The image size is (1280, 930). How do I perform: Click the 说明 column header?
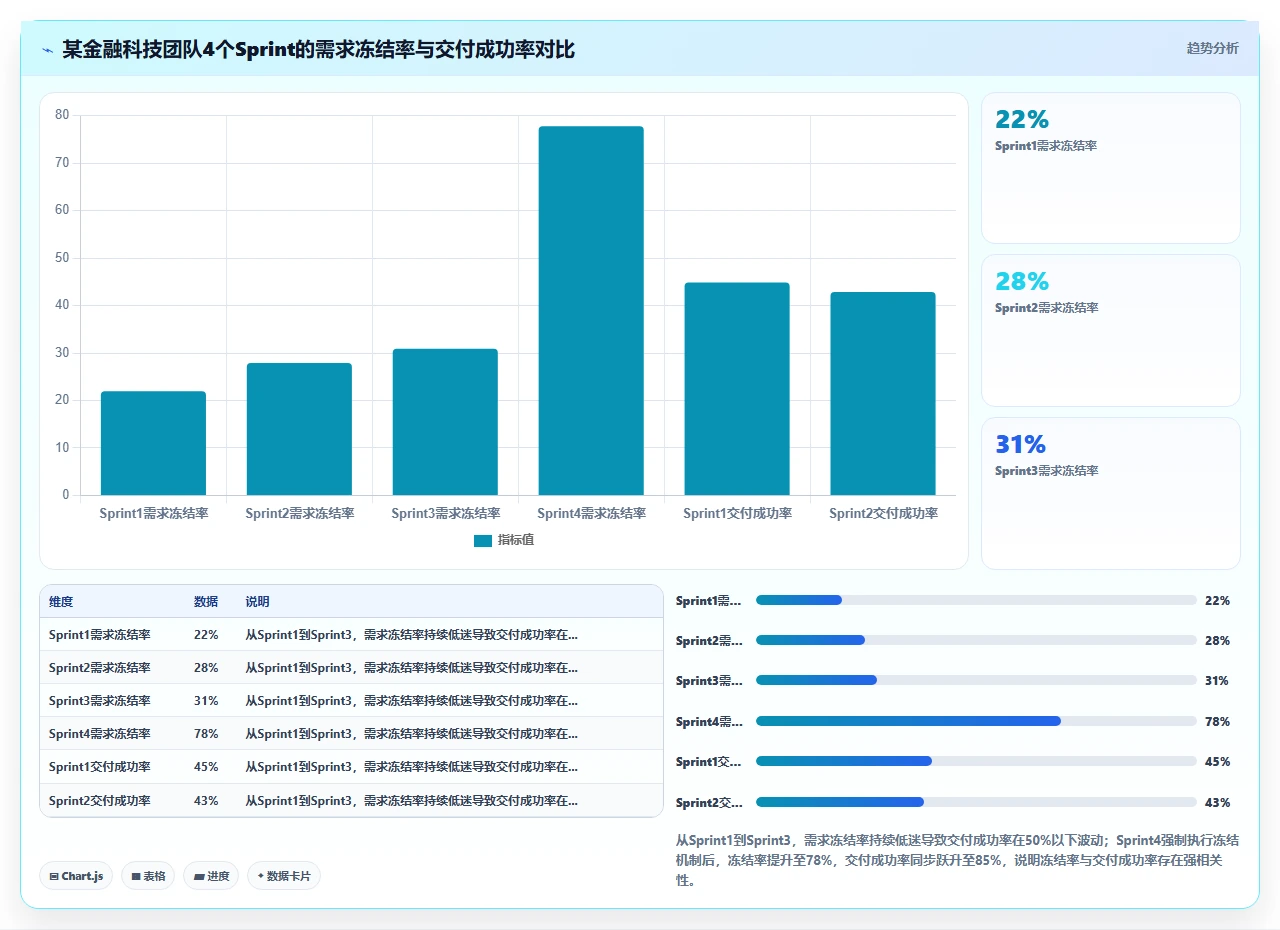pos(258,602)
